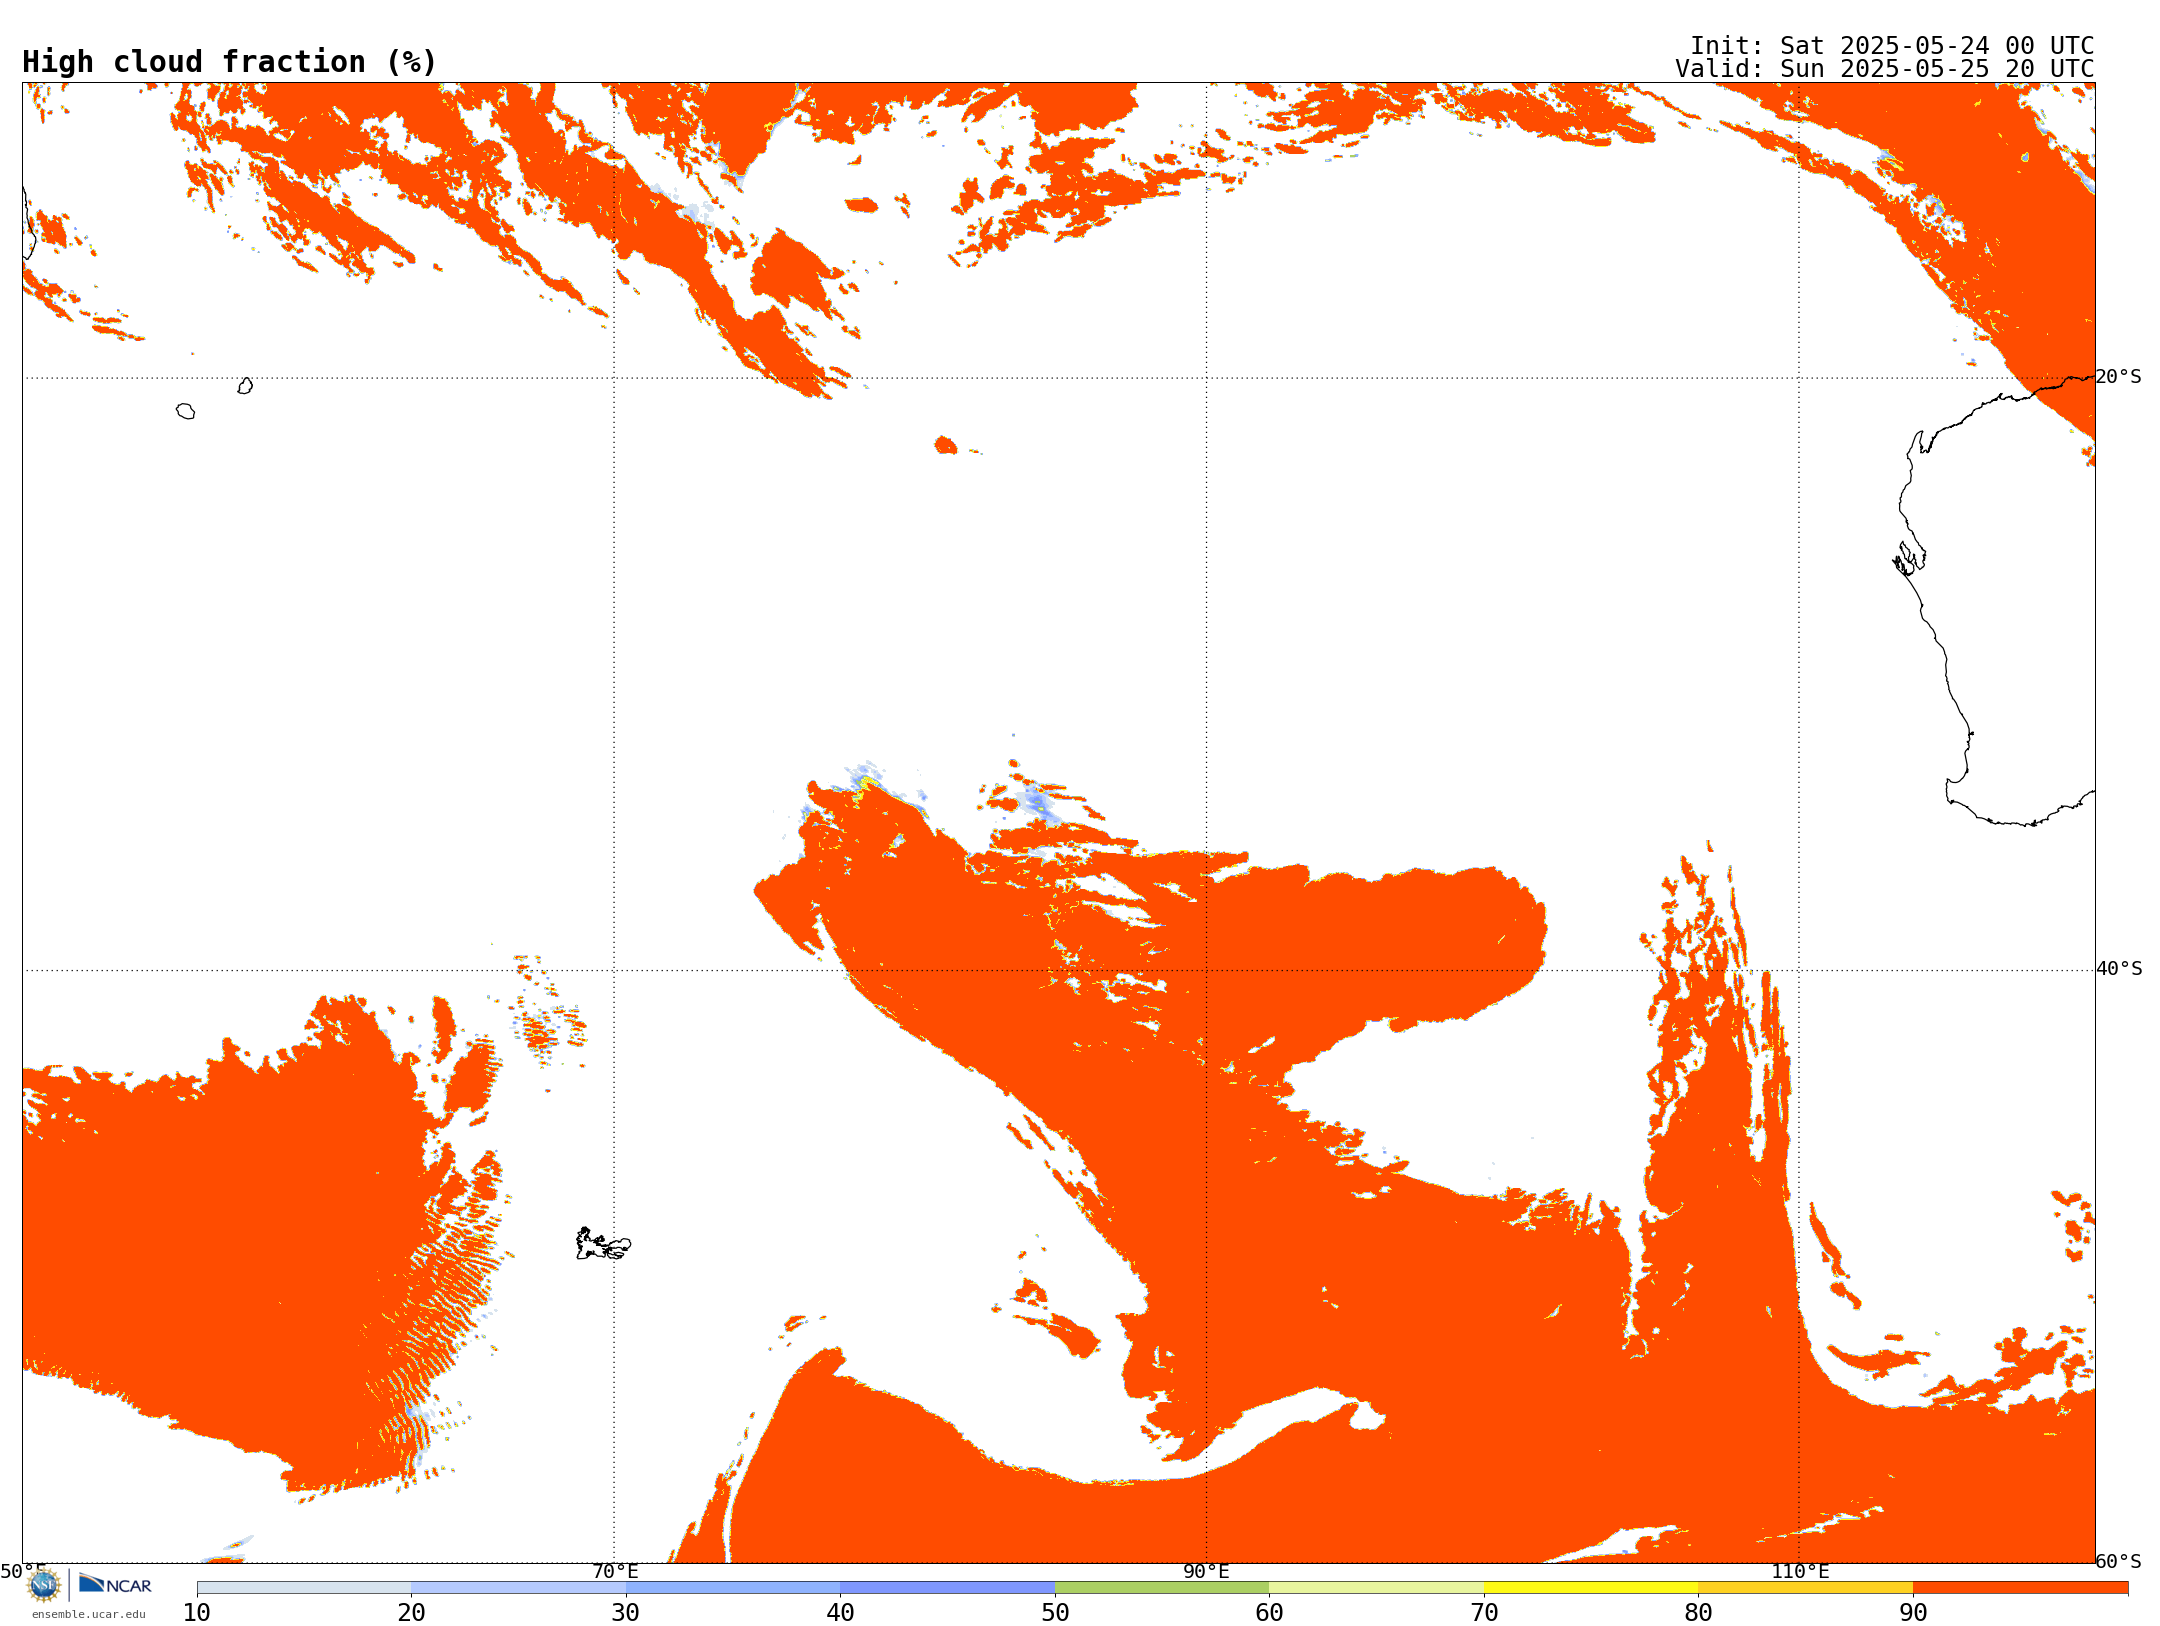This screenshot has width=2160, height=1626.
Task: Click the 90°E longitude label
Action: pos(1206,1571)
